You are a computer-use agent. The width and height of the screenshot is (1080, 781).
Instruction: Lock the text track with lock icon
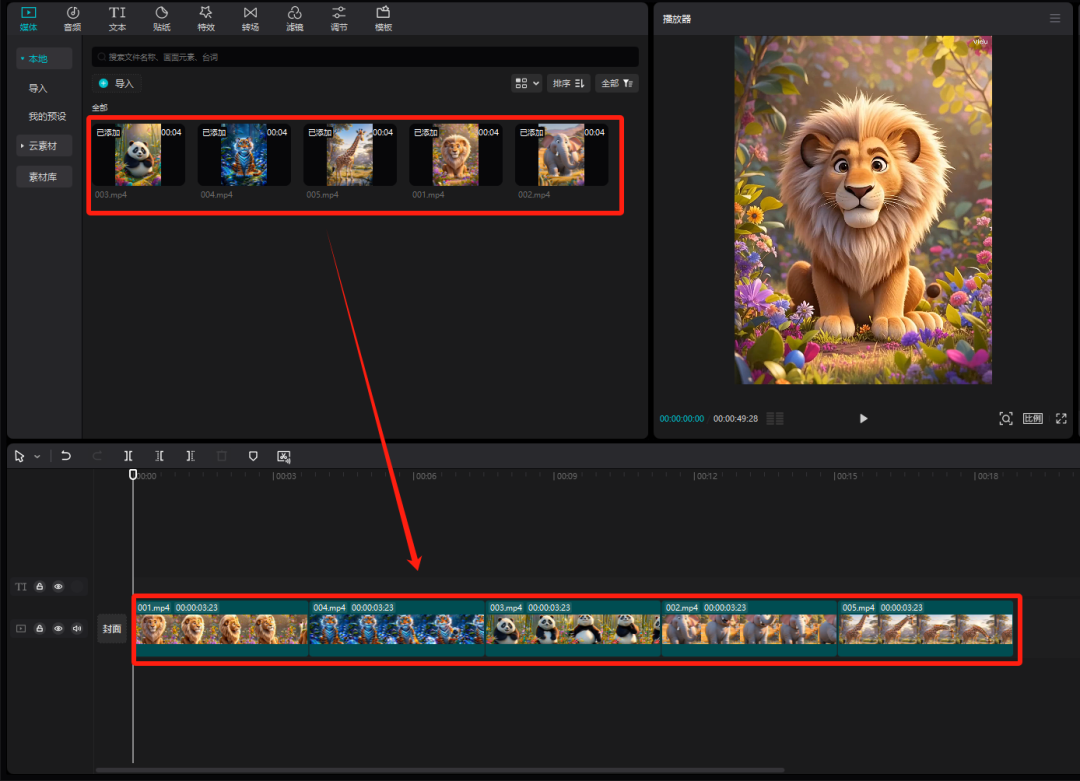40,587
